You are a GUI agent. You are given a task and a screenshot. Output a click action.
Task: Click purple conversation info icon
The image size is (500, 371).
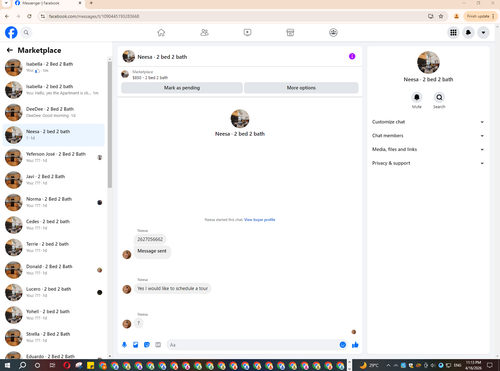[x=352, y=56]
